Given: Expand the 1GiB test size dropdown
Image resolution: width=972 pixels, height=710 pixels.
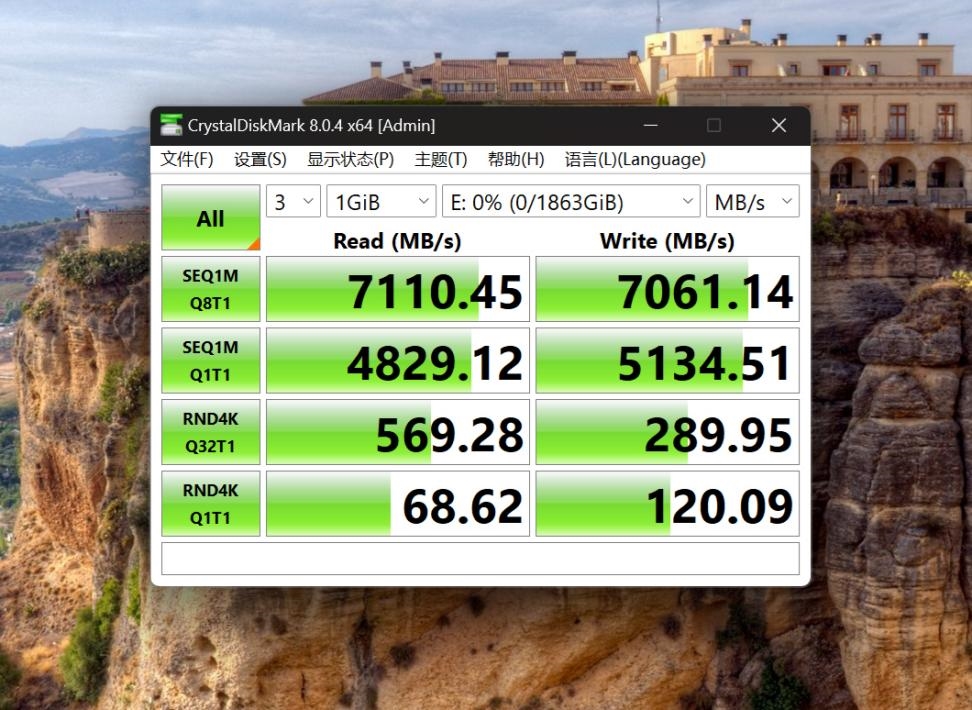Looking at the screenshot, I should [x=381, y=202].
